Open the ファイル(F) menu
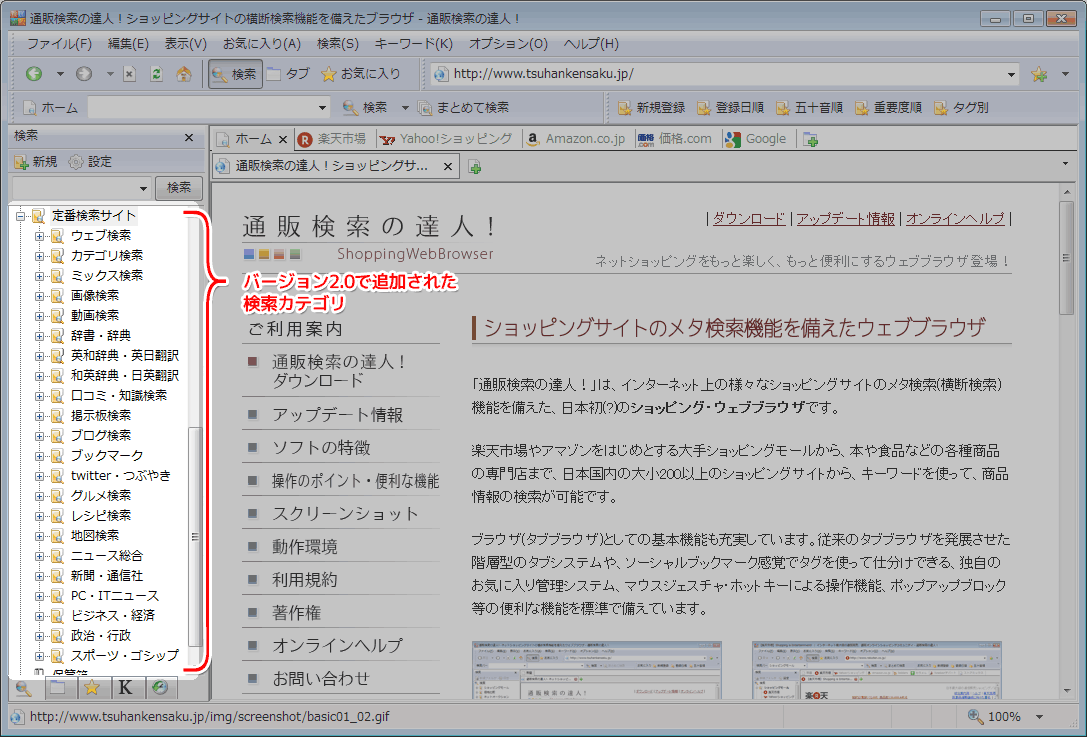 pos(59,44)
